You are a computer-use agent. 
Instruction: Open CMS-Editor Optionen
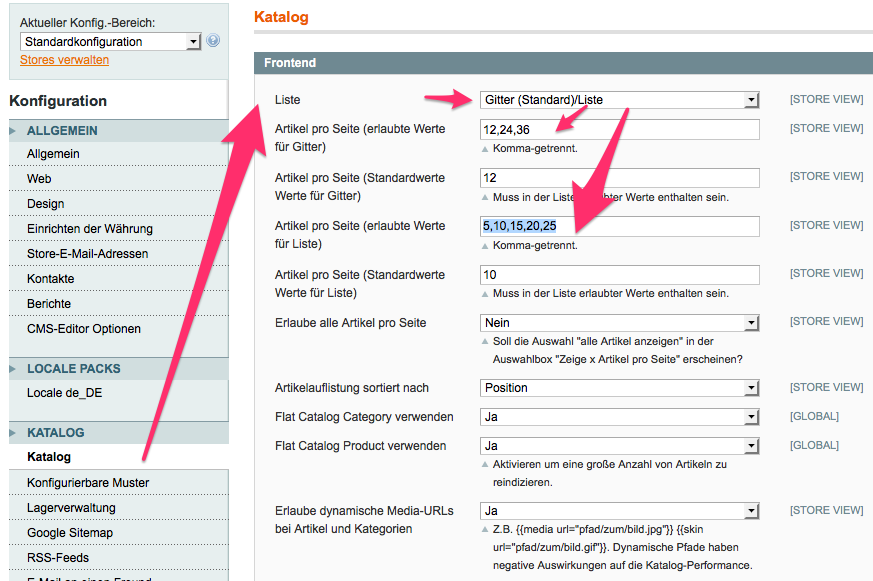tap(84, 329)
